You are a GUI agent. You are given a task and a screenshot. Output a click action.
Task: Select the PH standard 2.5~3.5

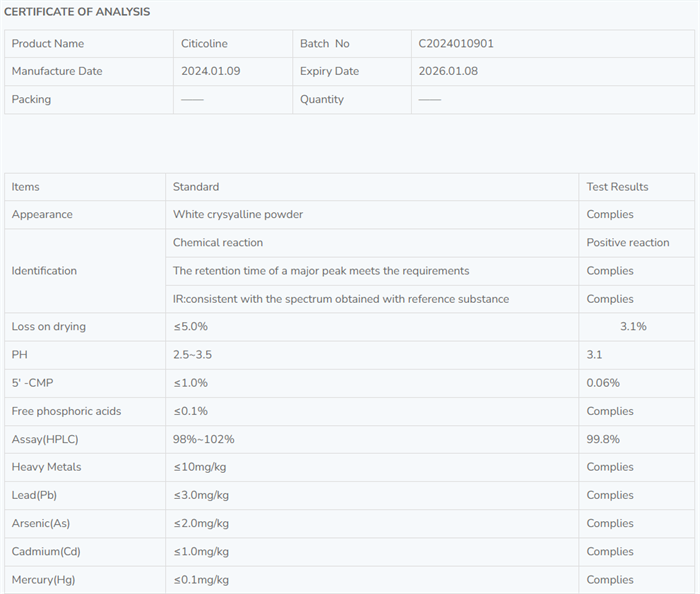(194, 355)
